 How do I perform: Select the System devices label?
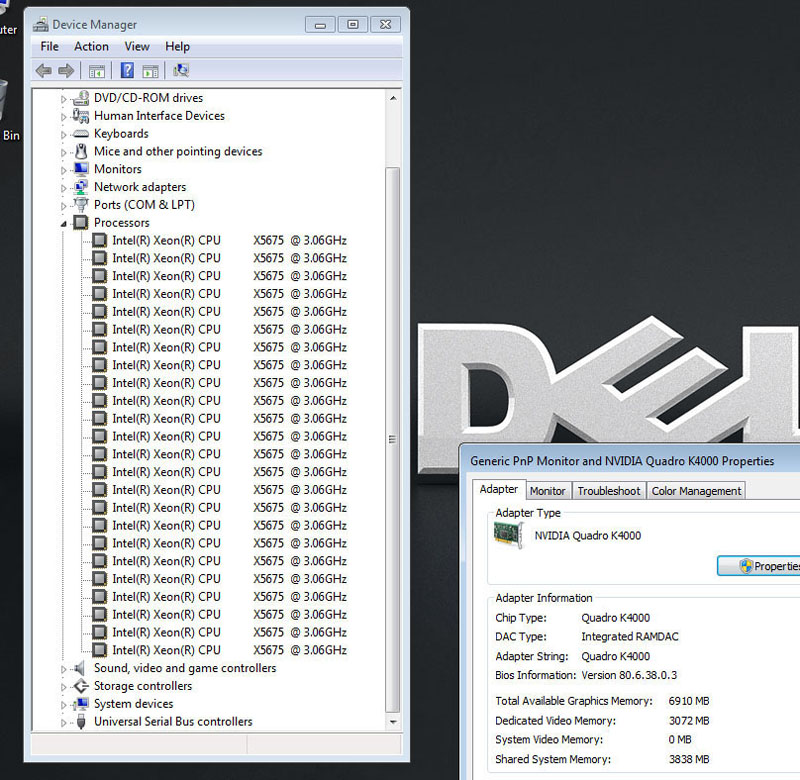point(134,703)
